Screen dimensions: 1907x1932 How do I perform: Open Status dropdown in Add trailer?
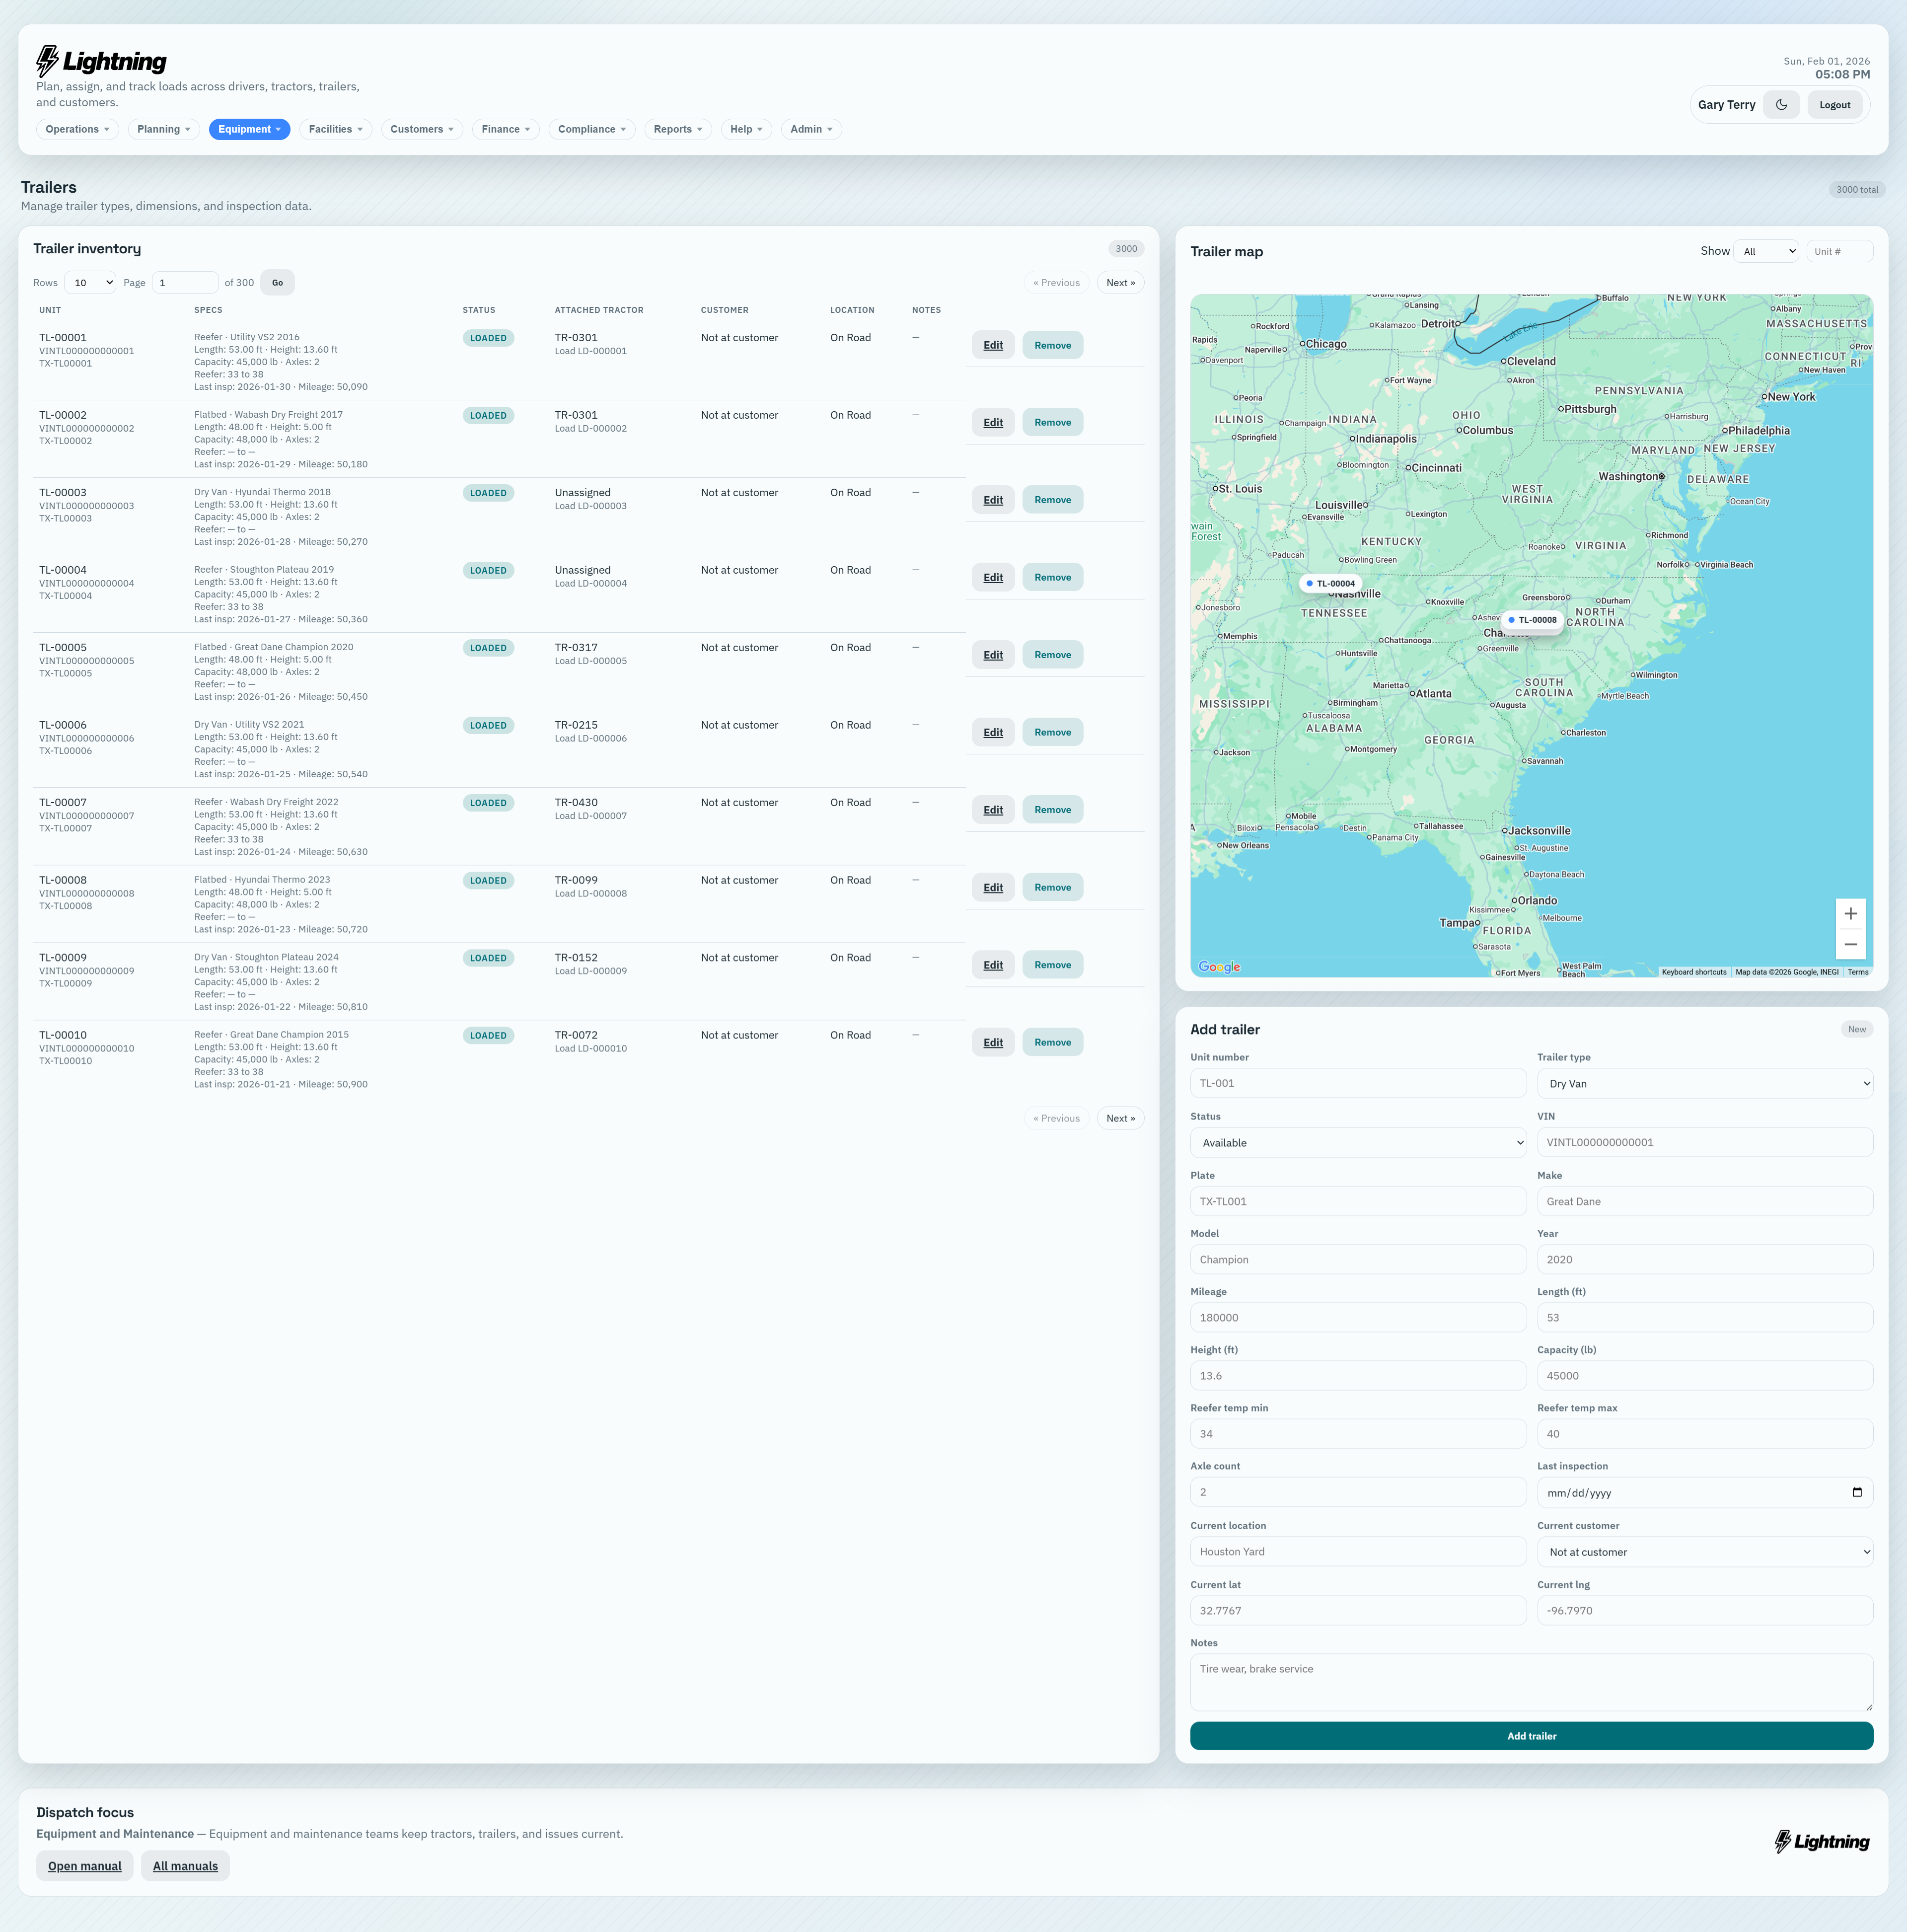pos(1357,1142)
